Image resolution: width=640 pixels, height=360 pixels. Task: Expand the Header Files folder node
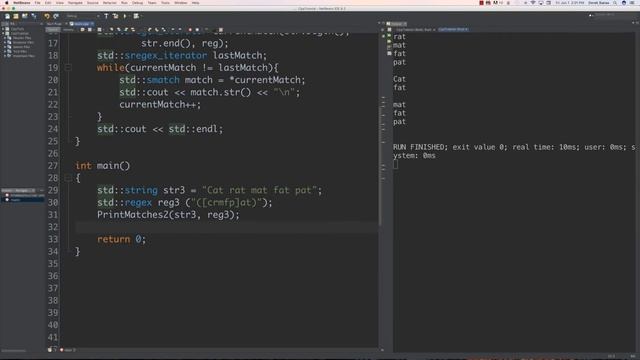[5, 38]
